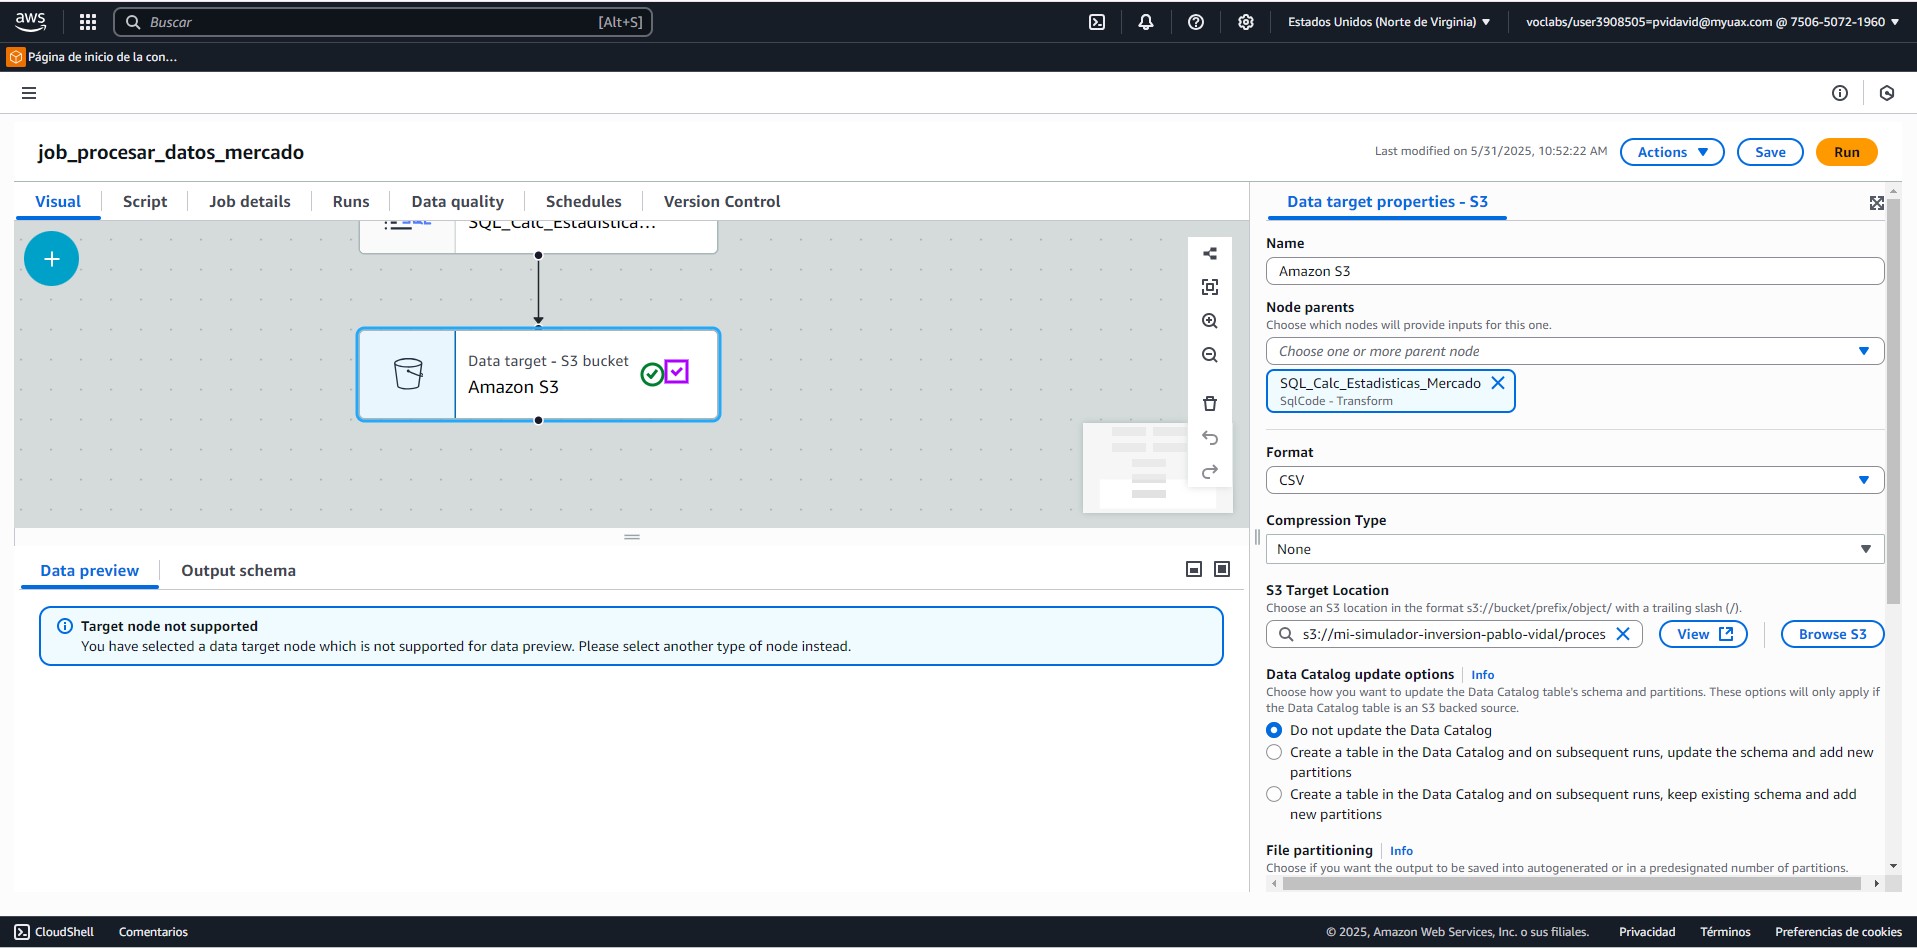
Task: Run the job
Action: pos(1847,152)
